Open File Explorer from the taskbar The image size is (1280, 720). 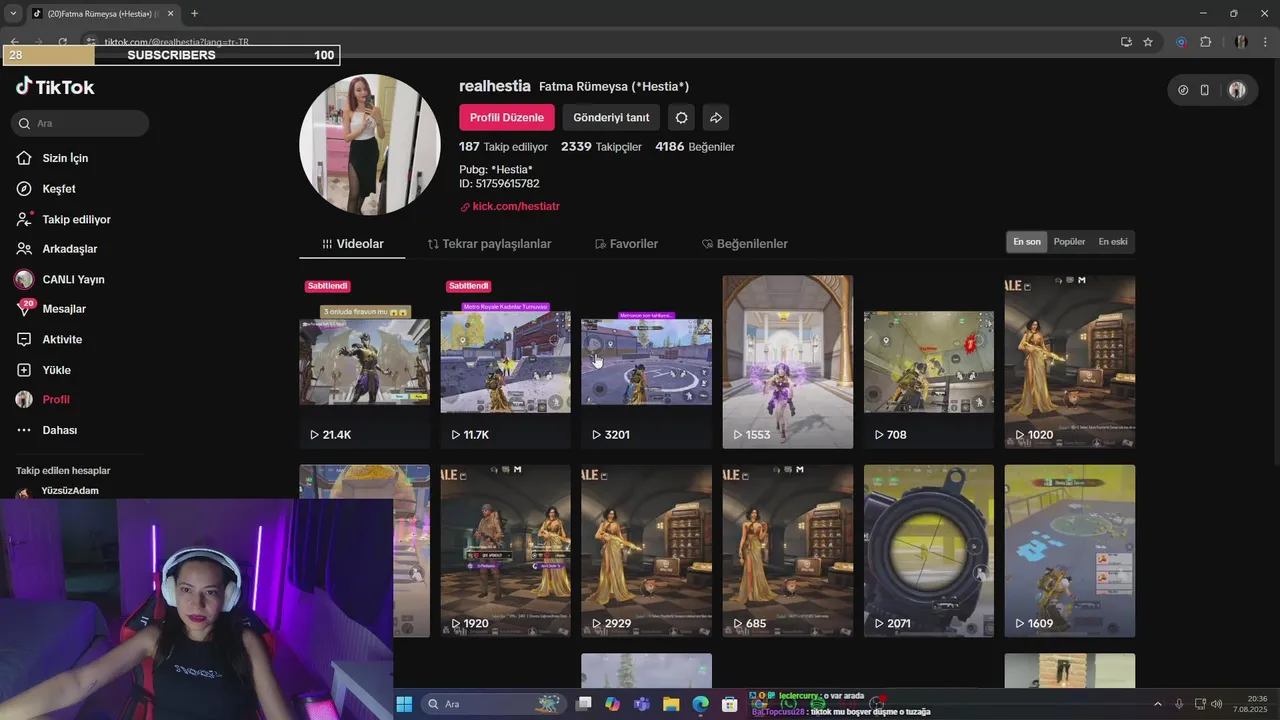coord(671,704)
